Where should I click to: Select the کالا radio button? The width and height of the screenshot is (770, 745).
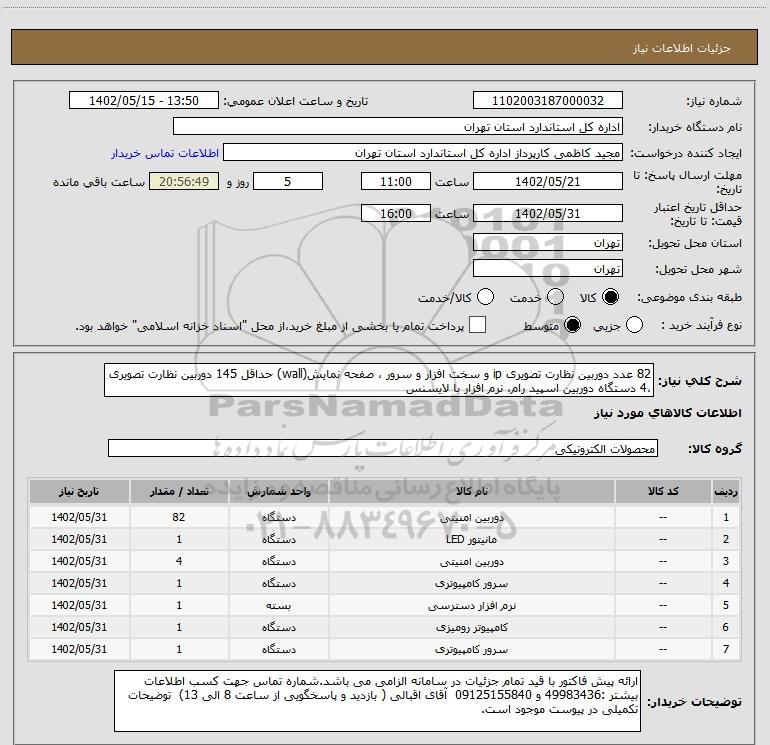pyautogui.click(x=610, y=297)
